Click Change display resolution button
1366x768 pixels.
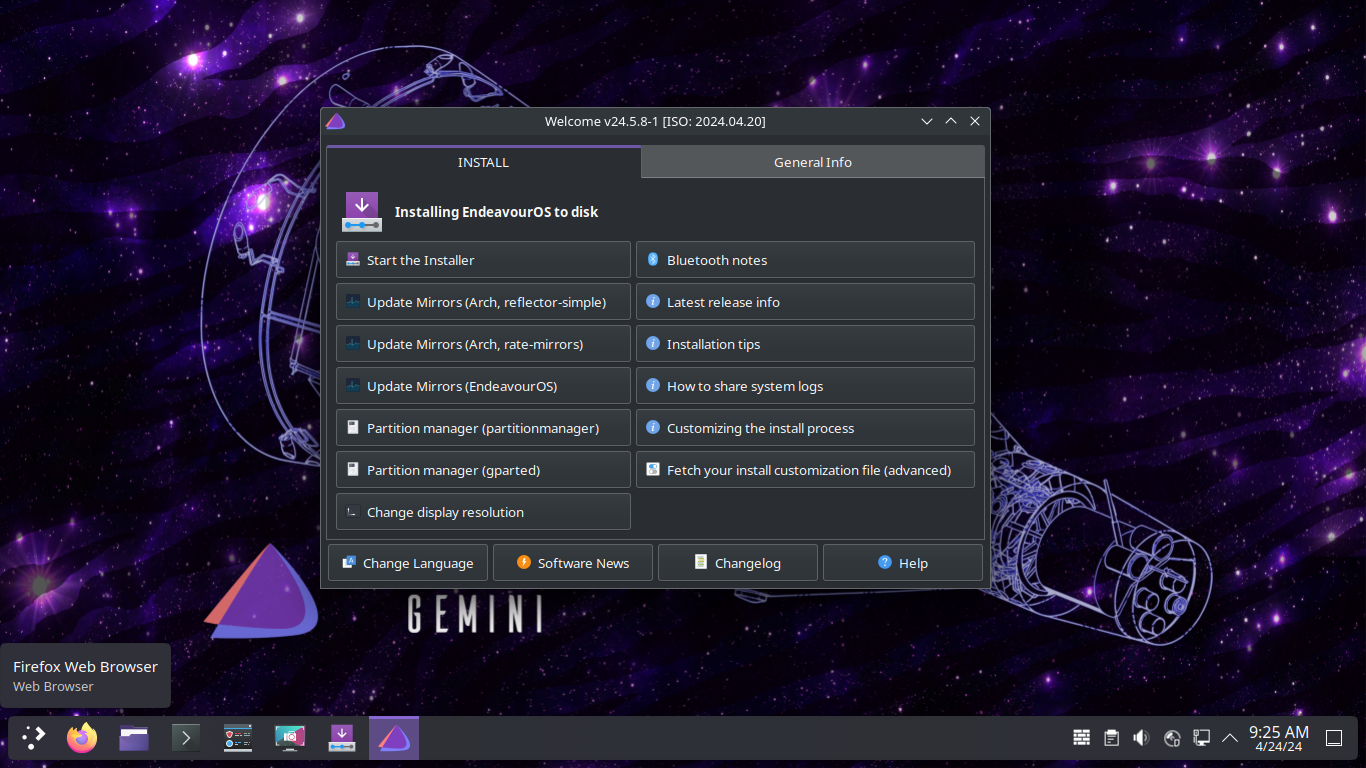[x=483, y=512]
